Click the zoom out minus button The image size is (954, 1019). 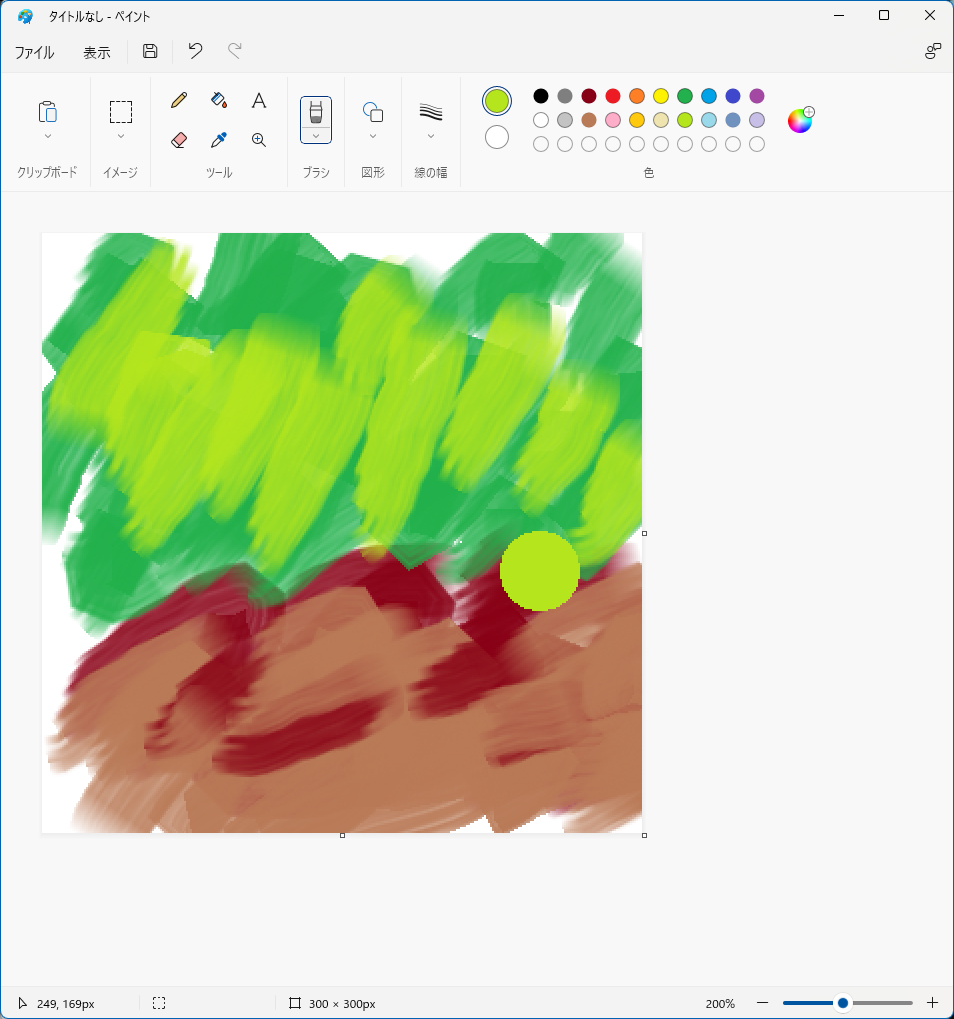pyautogui.click(x=762, y=1003)
